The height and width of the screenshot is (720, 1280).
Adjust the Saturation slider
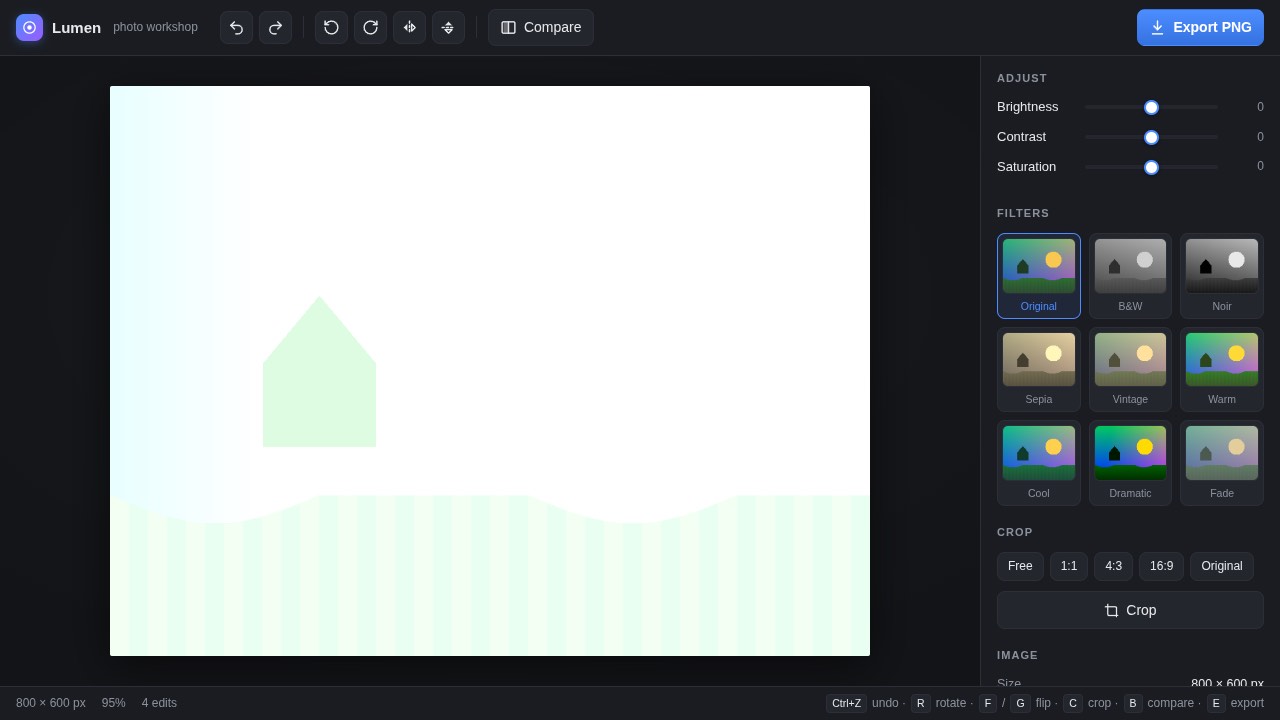1151,167
